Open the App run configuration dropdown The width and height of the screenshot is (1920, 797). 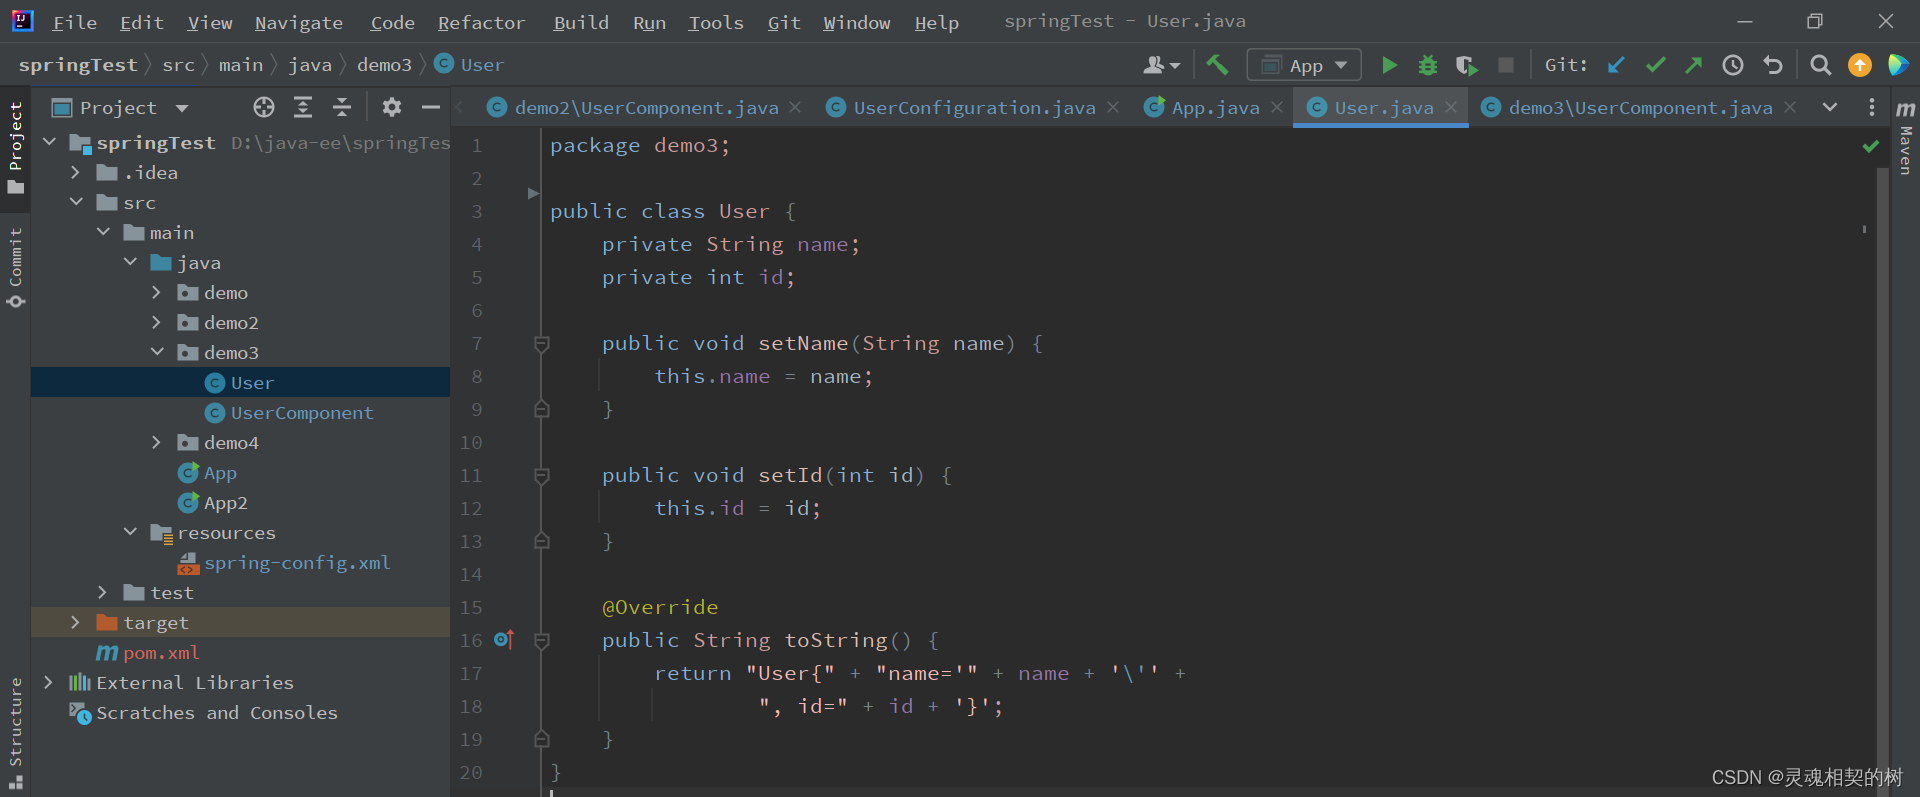(1304, 65)
